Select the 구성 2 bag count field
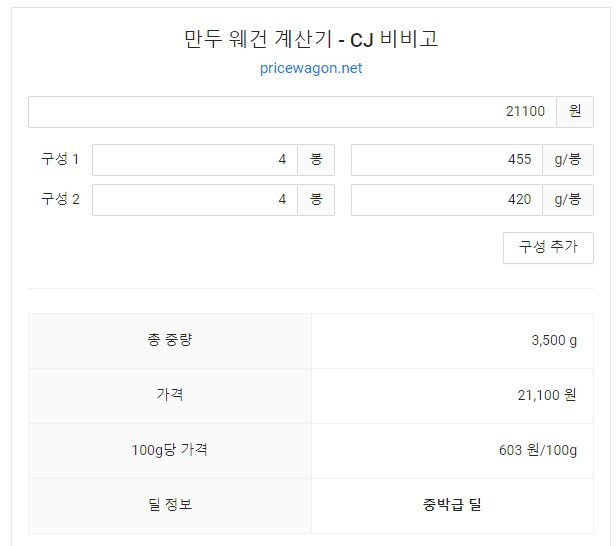This screenshot has width=616, height=546. (195, 200)
